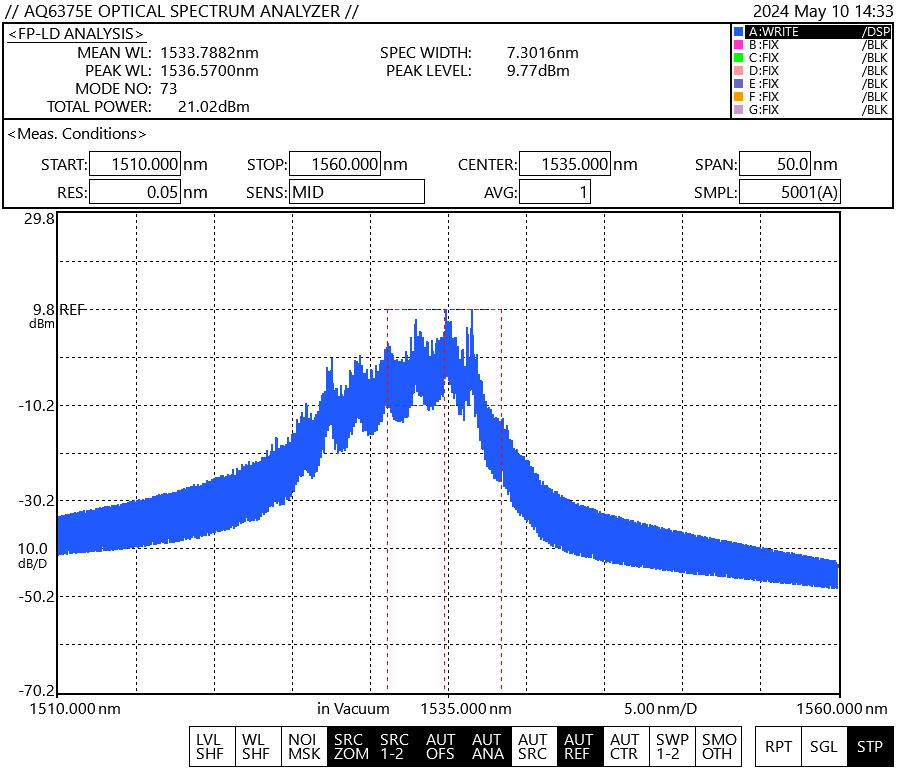Click the SPAN field 50.0

tap(775, 164)
